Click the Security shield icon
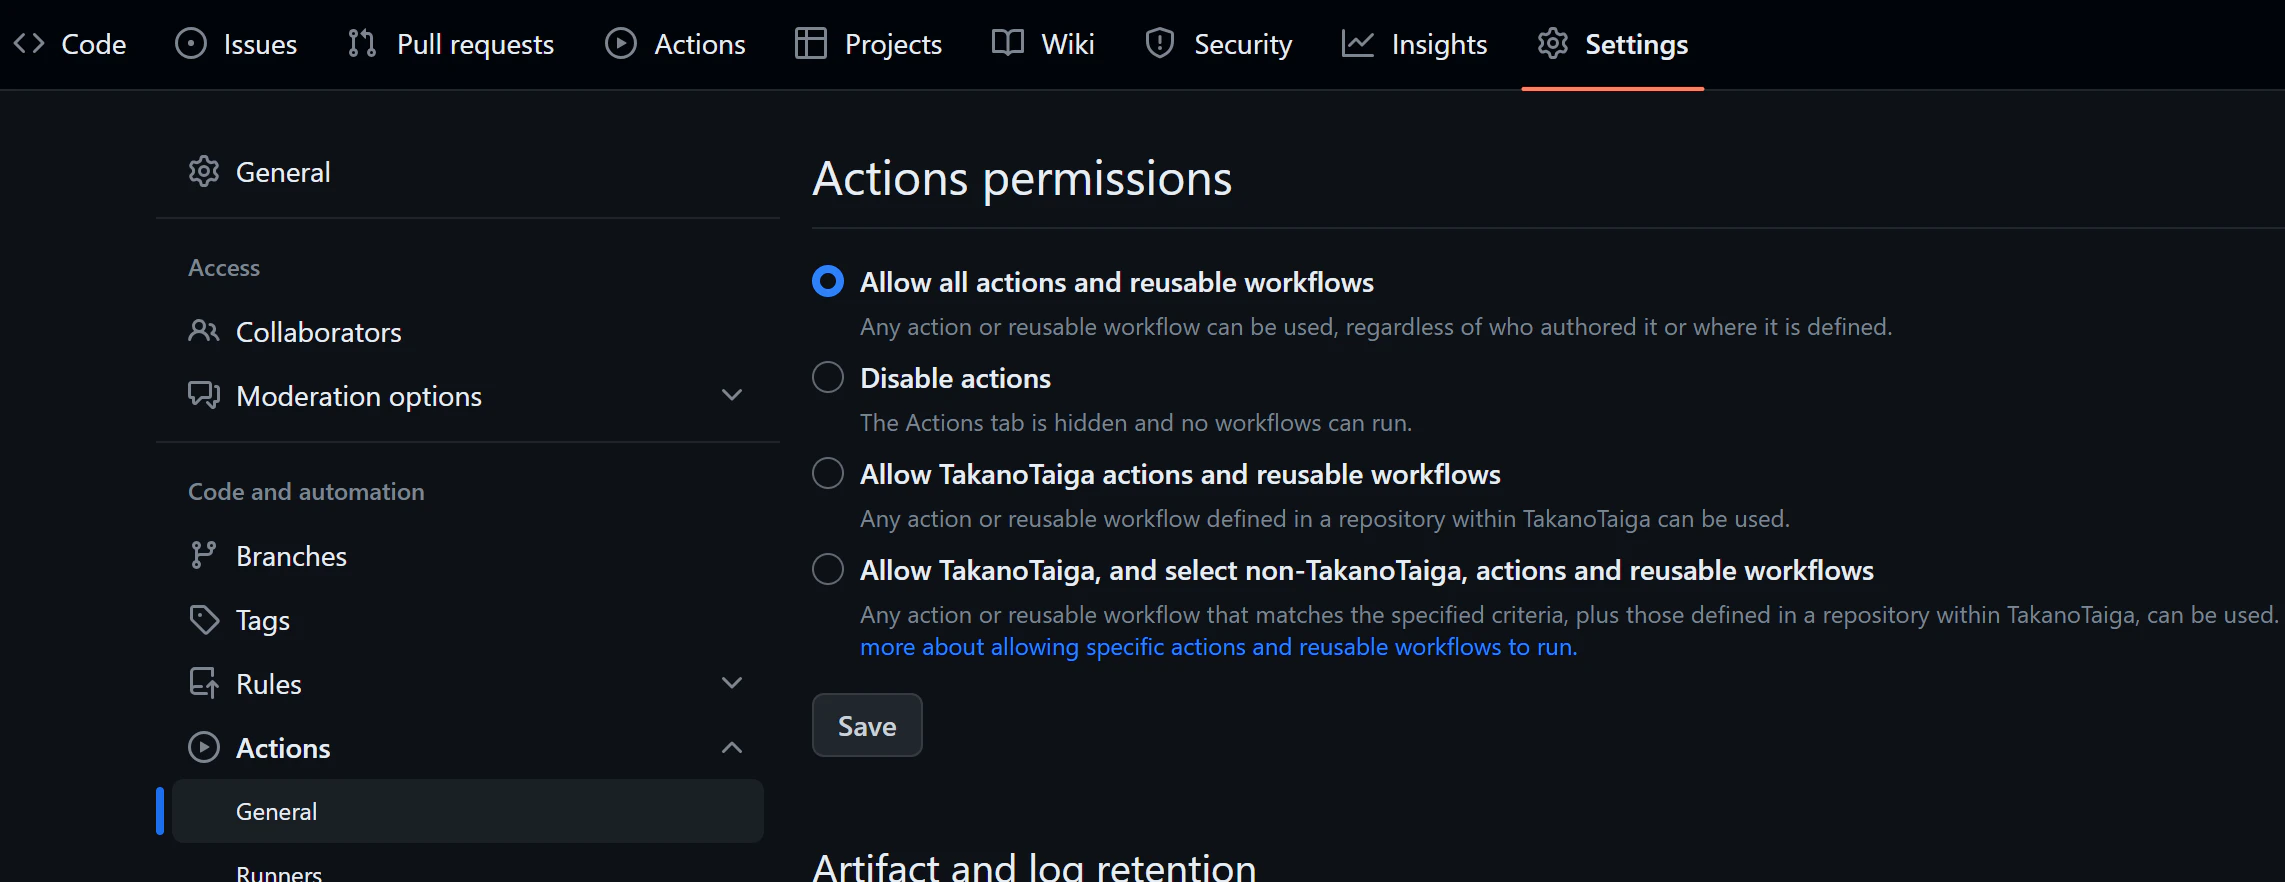 coord(1160,43)
